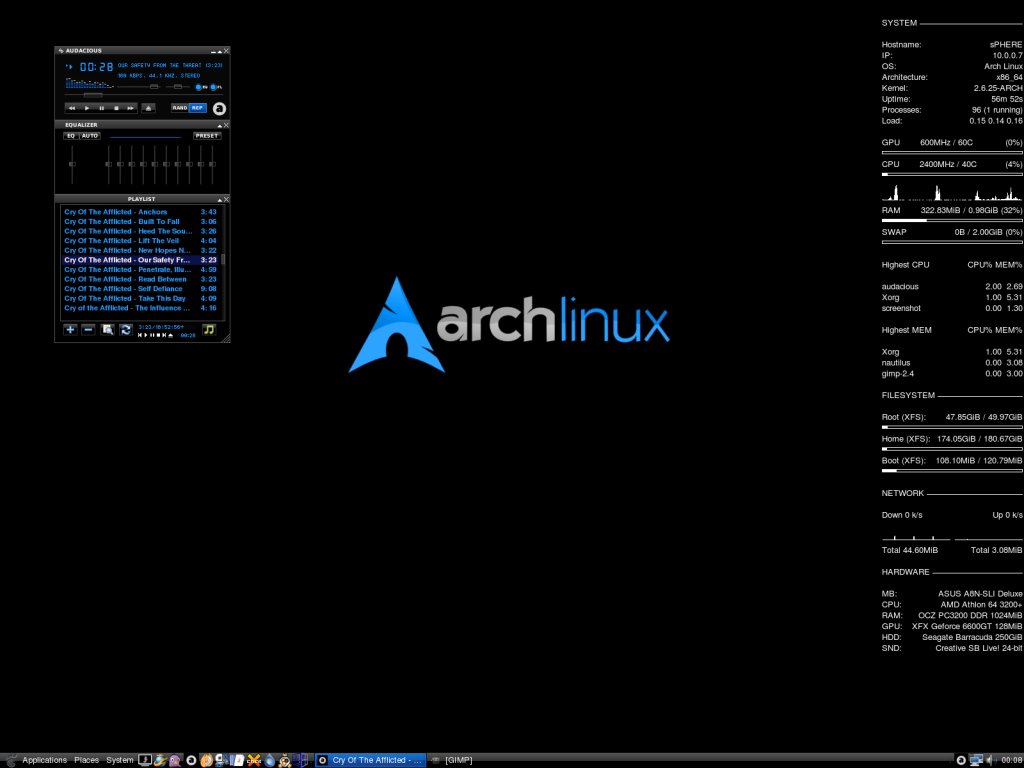
Task: Click Audacious tray icon near the clock
Action: click(x=961, y=760)
